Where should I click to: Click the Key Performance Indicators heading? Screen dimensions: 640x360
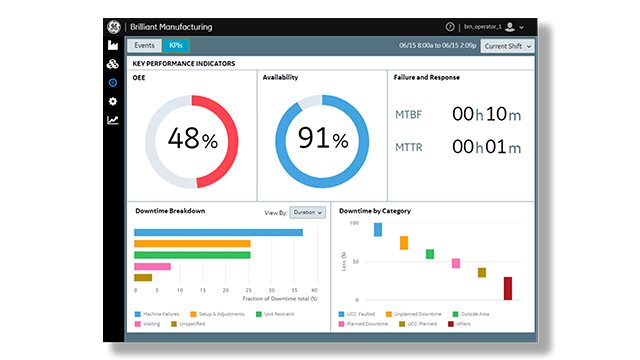tap(184, 64)
